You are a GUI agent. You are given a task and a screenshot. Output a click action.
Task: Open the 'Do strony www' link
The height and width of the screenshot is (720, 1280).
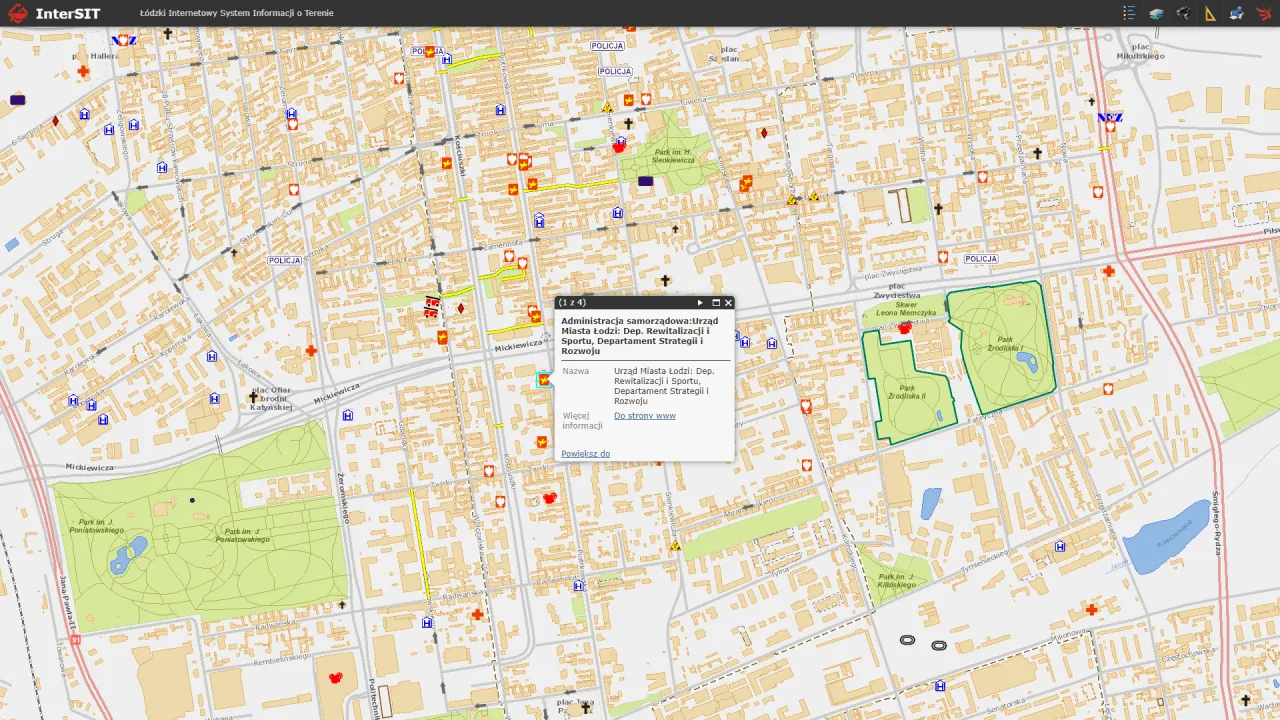pyautogui.click(x=644, y=416)
